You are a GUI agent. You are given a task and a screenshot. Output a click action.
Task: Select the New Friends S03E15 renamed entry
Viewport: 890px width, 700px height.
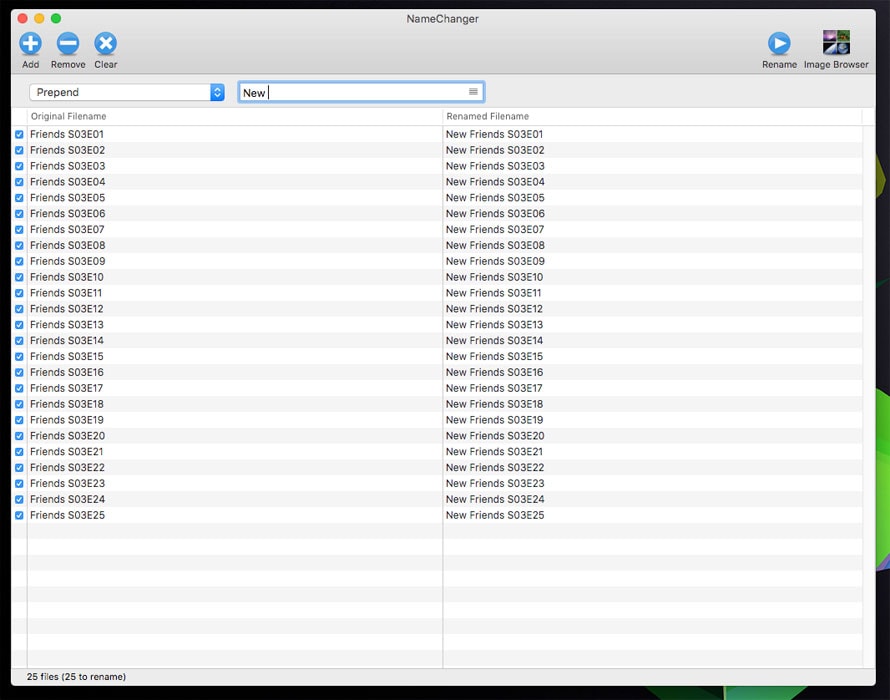(494, 356)
